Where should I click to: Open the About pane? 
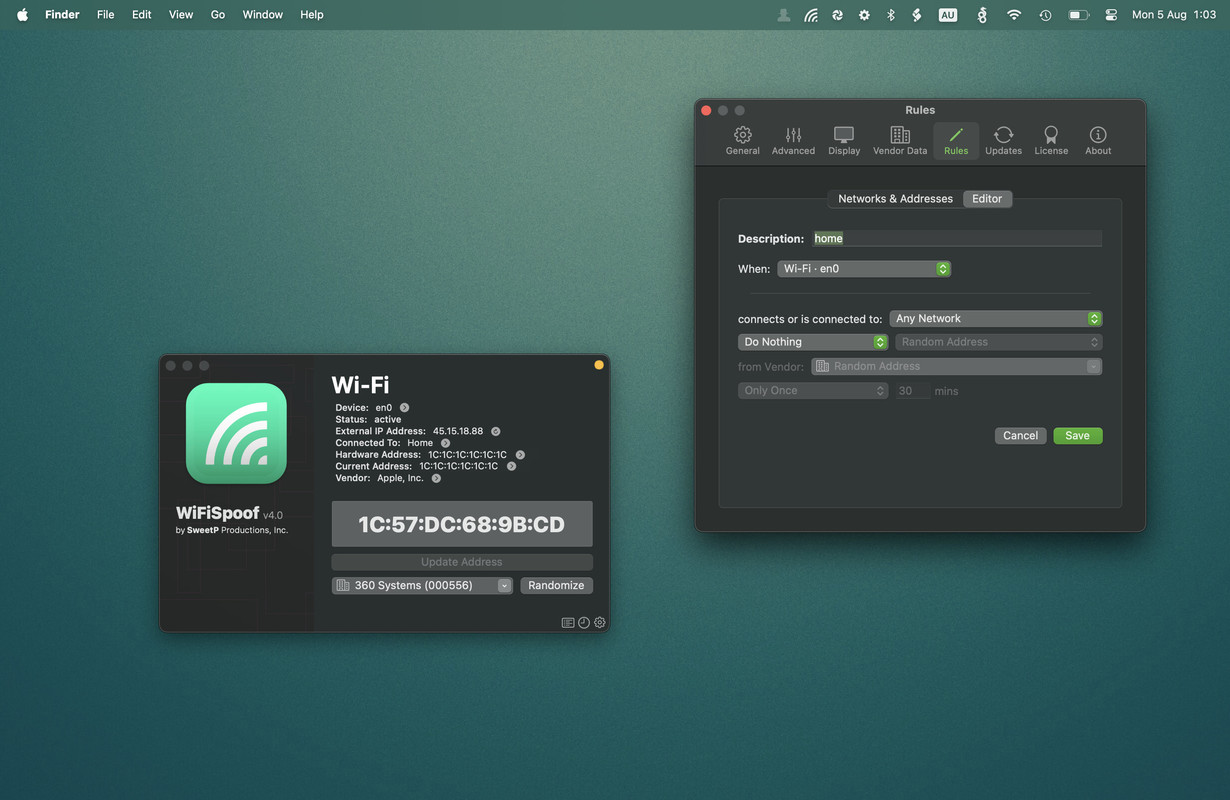(x=1098, y=140)
